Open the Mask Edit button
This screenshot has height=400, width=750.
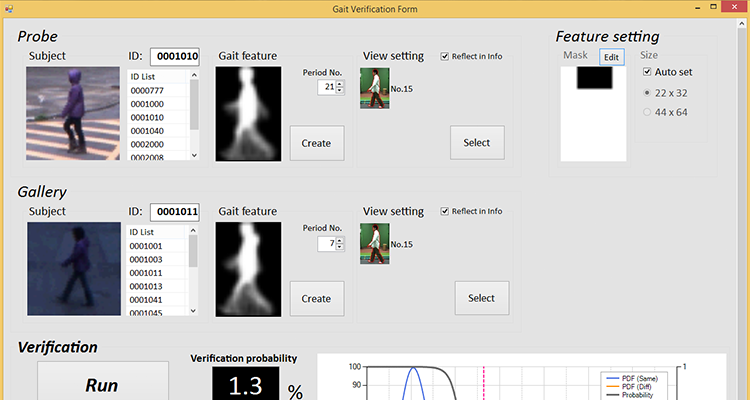(x=611, y=57)
